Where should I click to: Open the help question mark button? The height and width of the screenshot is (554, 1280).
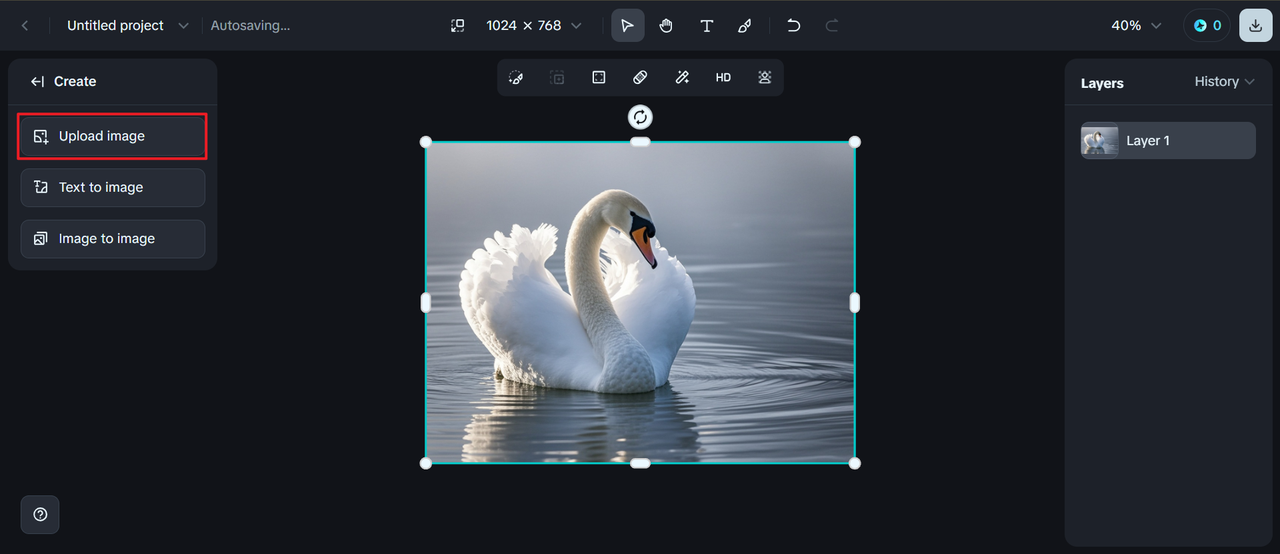click(x=40, y=514)
